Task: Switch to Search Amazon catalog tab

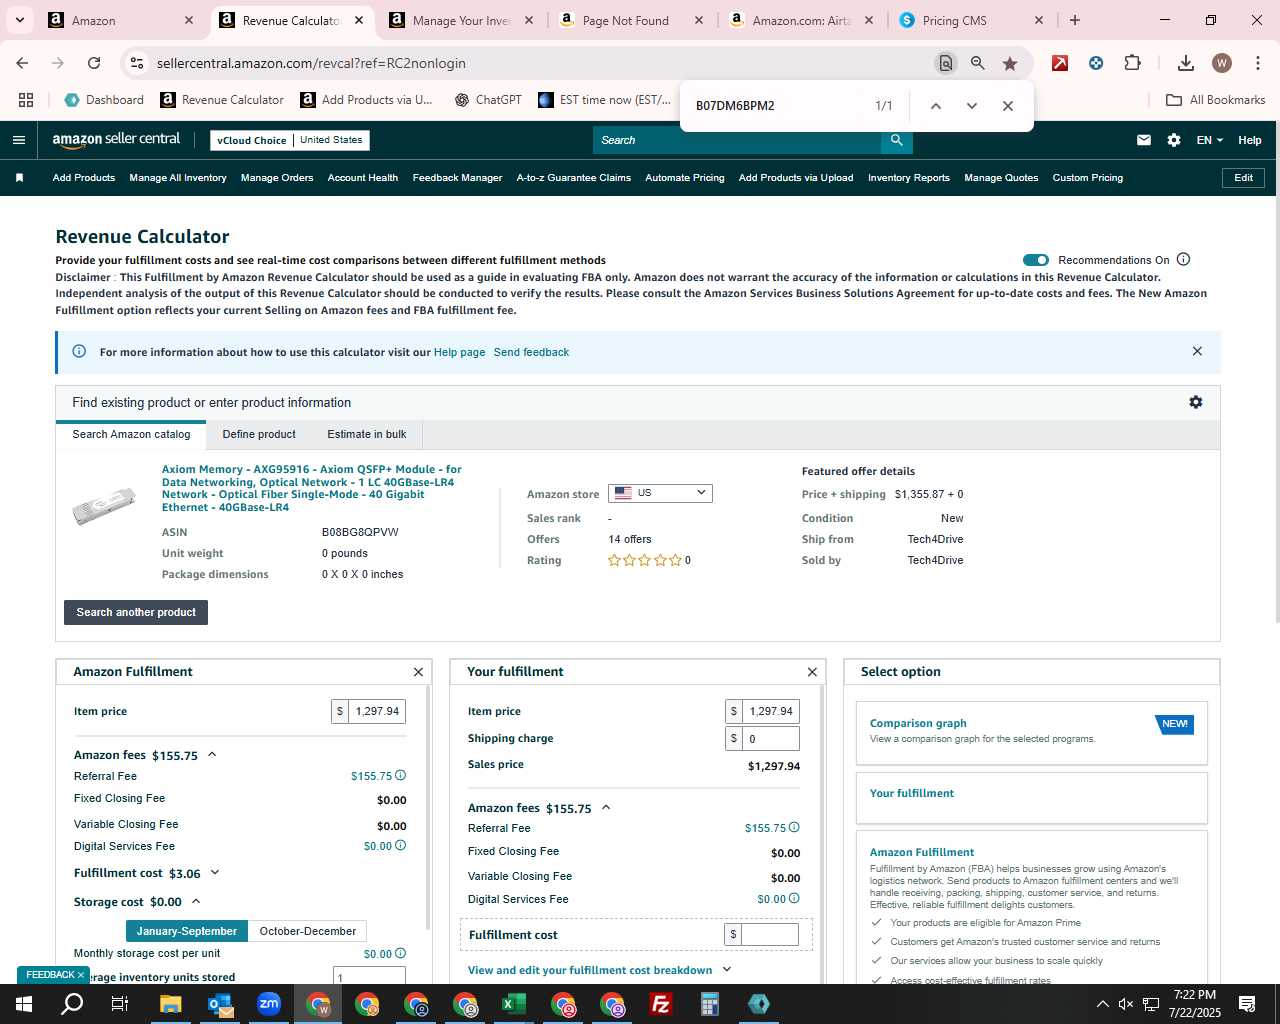Action: click(131, 434)
